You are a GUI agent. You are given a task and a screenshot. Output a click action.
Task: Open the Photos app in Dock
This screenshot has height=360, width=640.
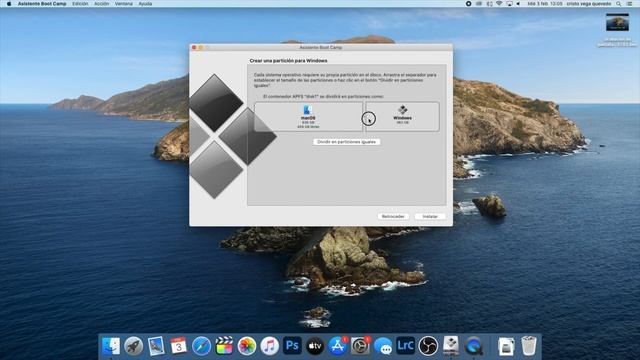point(247,346)
